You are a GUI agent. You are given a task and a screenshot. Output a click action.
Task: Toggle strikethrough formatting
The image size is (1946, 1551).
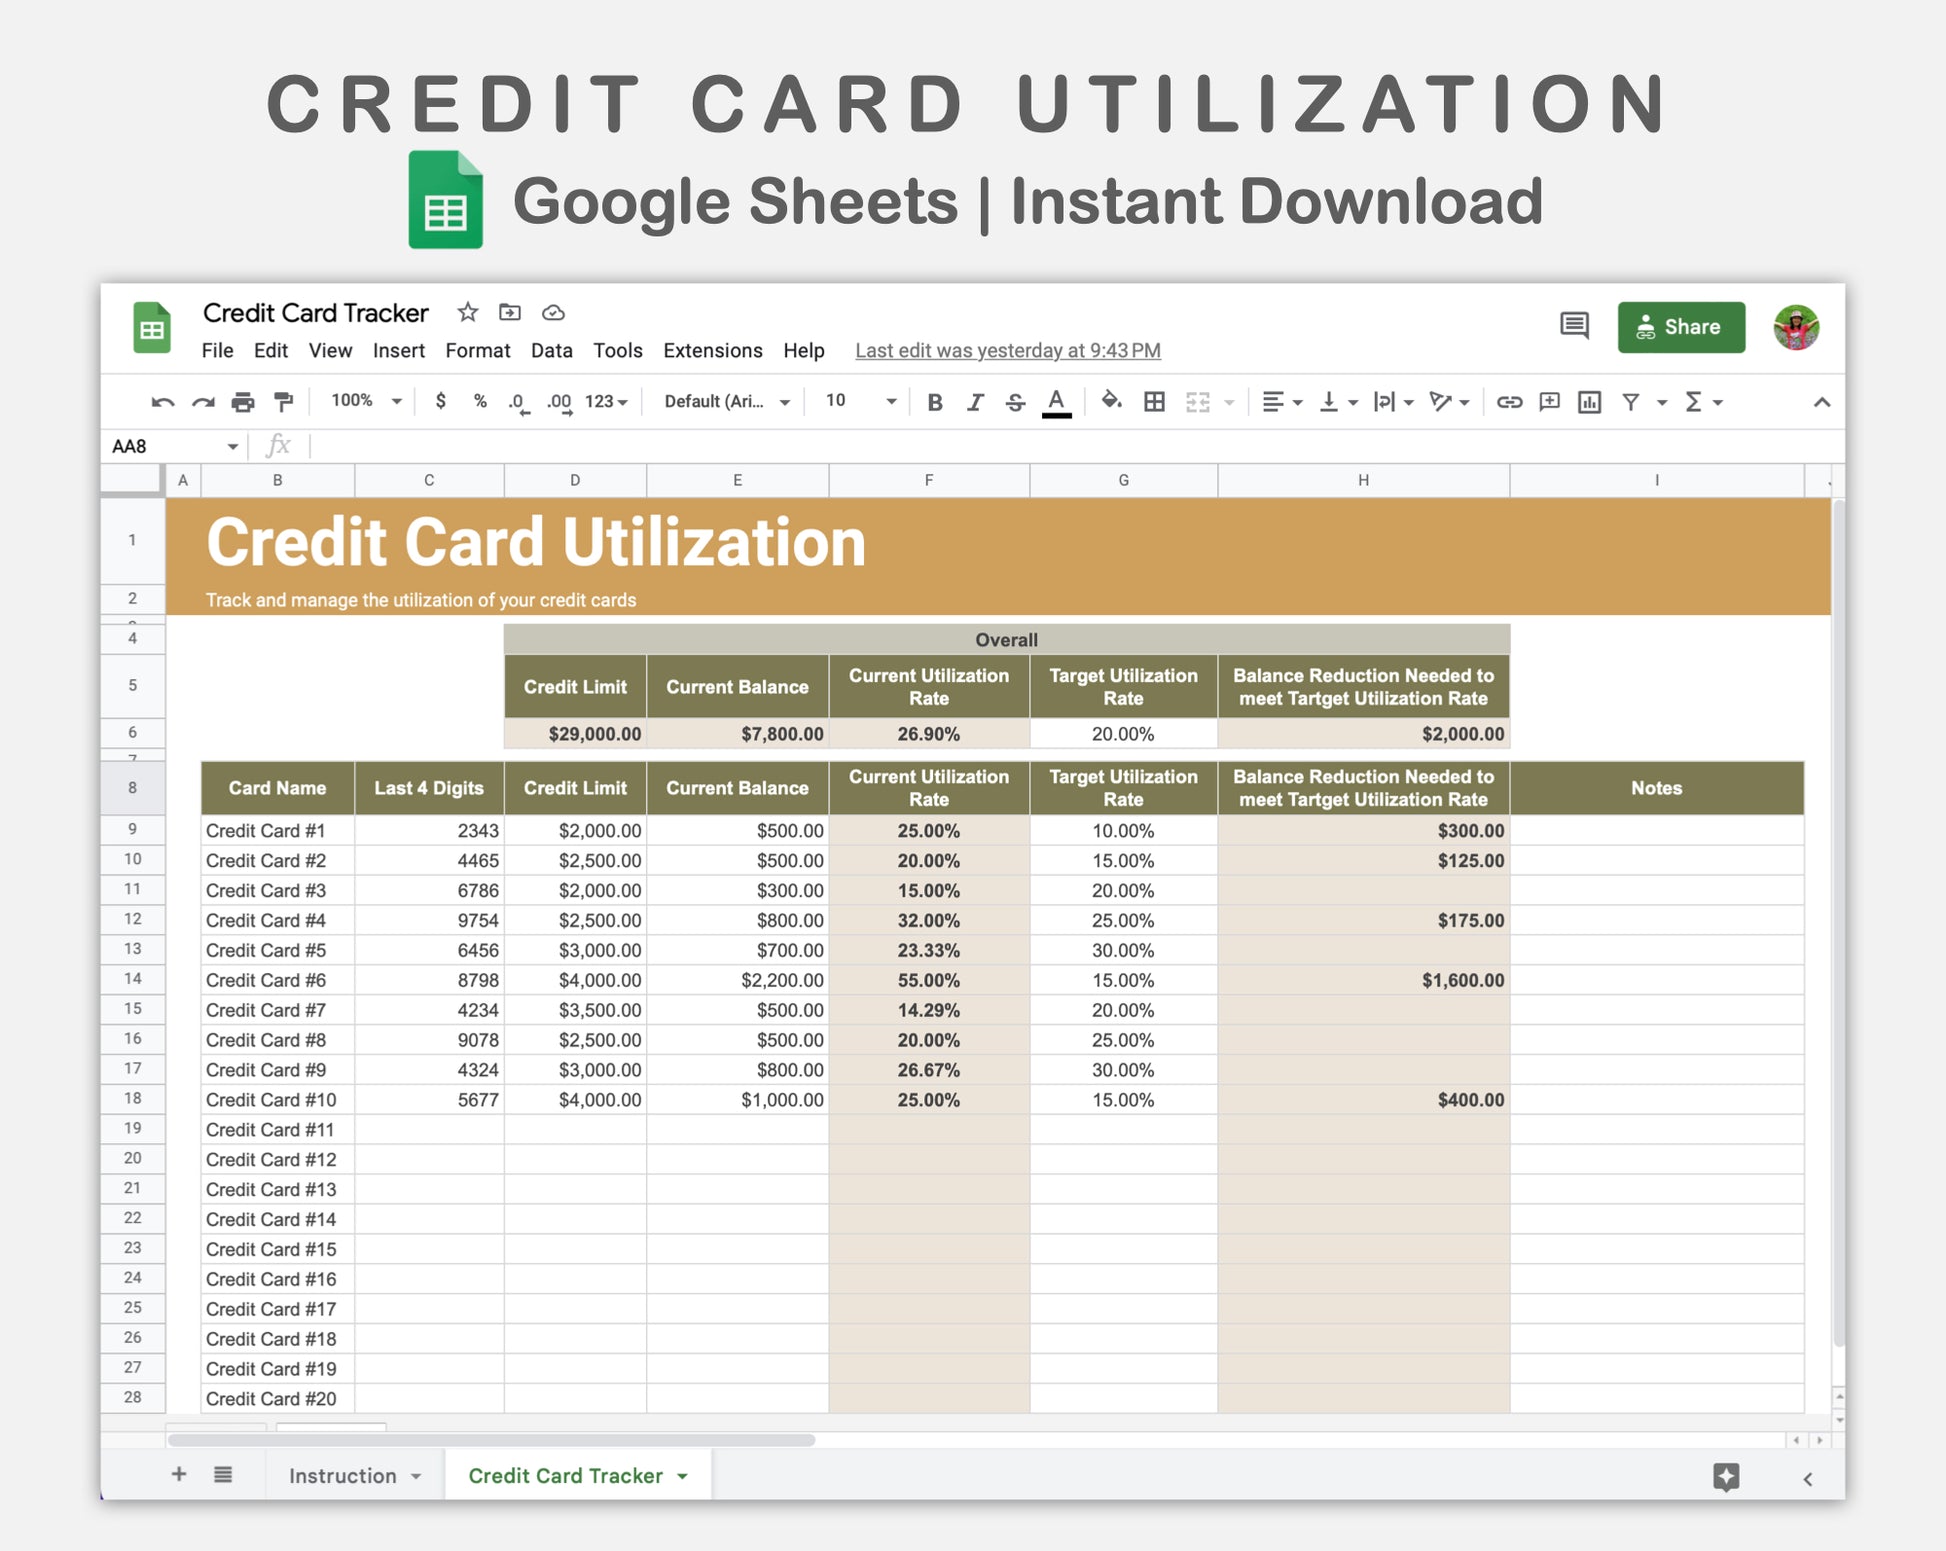click(x=1015, y=402)
